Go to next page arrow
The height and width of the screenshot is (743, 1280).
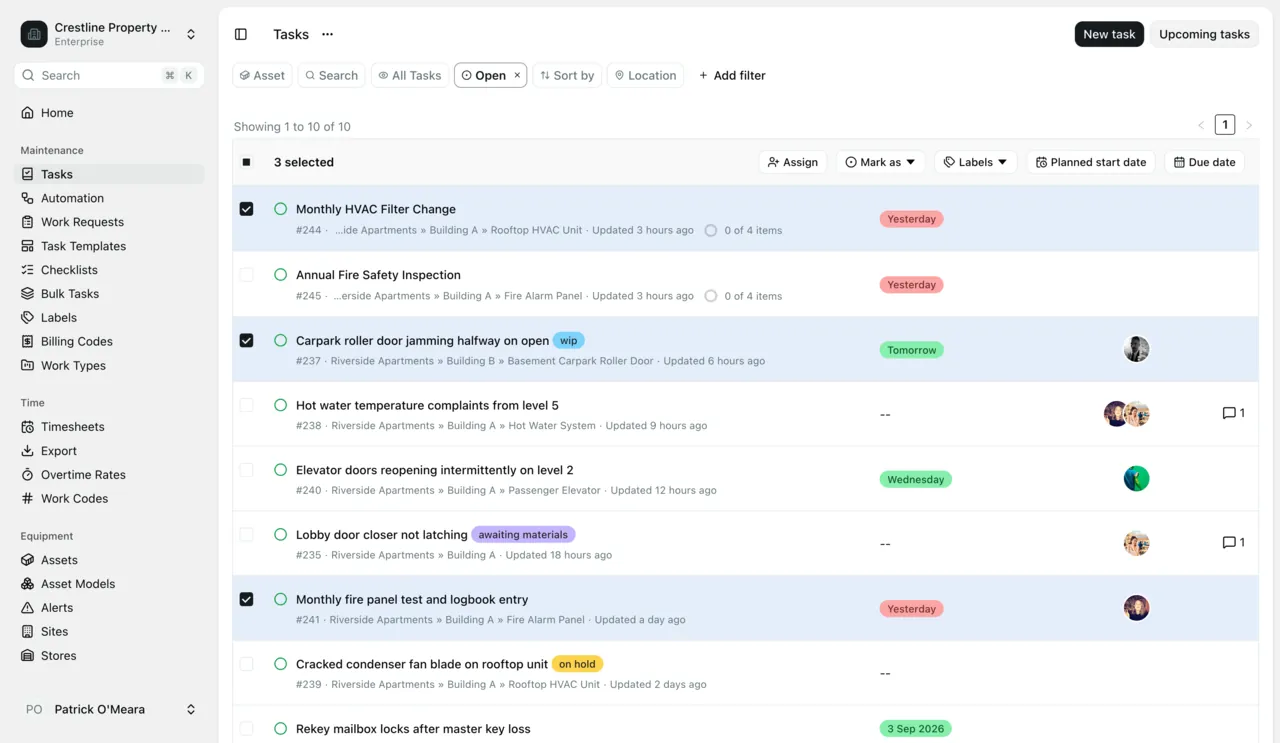1249,125
